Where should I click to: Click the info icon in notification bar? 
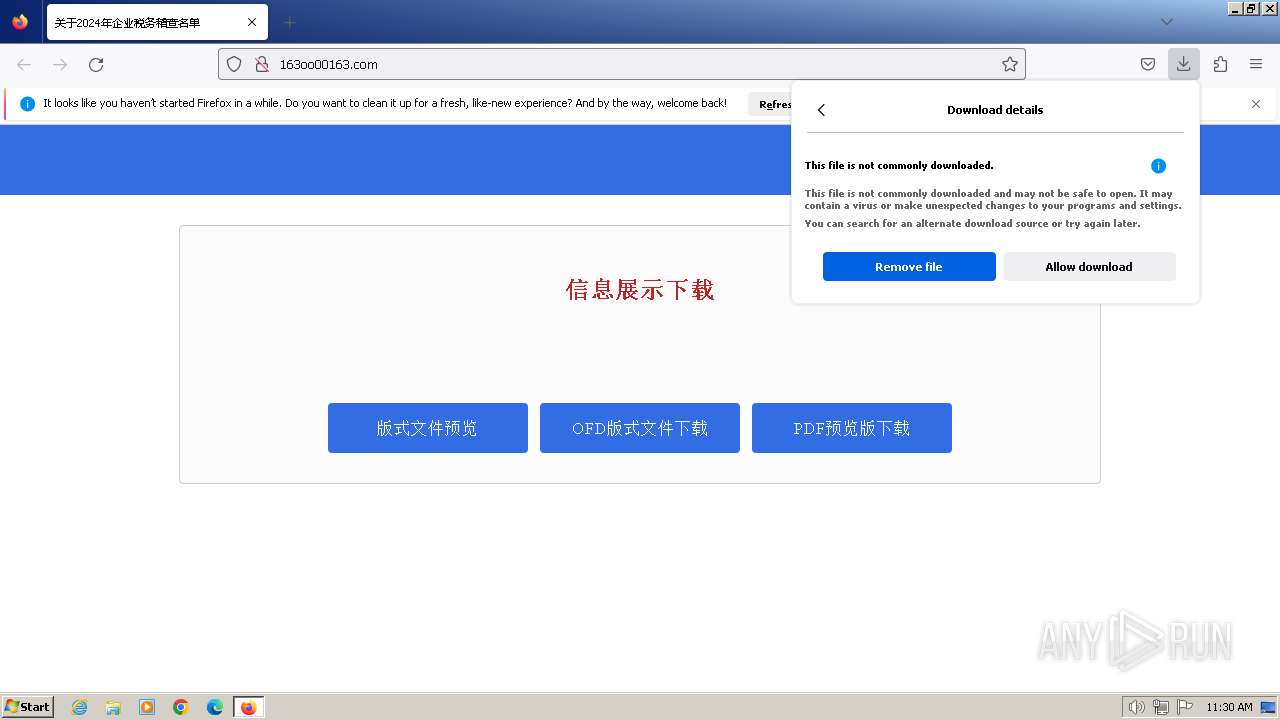click(x=27, y=104)
